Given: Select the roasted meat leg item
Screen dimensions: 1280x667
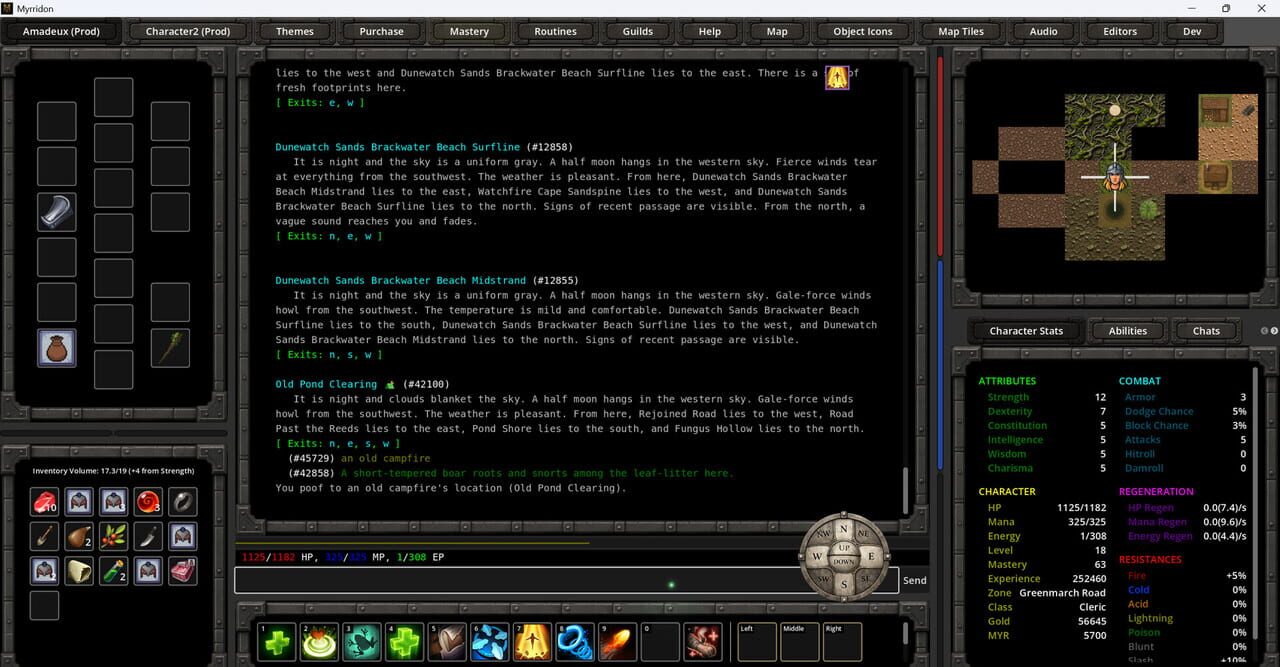Looking at the screenshot, I should [x=79, y=536].
